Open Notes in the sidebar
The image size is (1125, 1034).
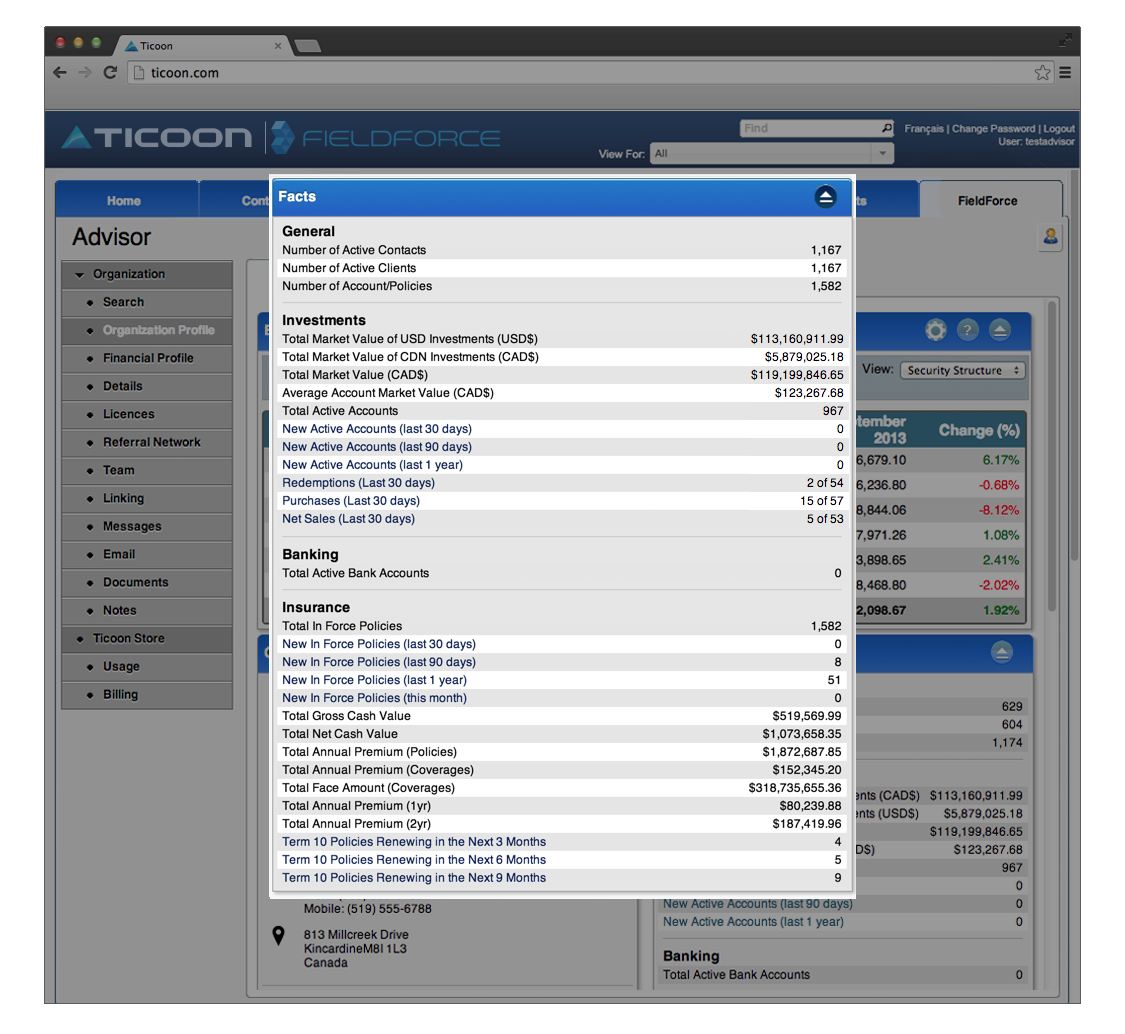tap(147, 610)
